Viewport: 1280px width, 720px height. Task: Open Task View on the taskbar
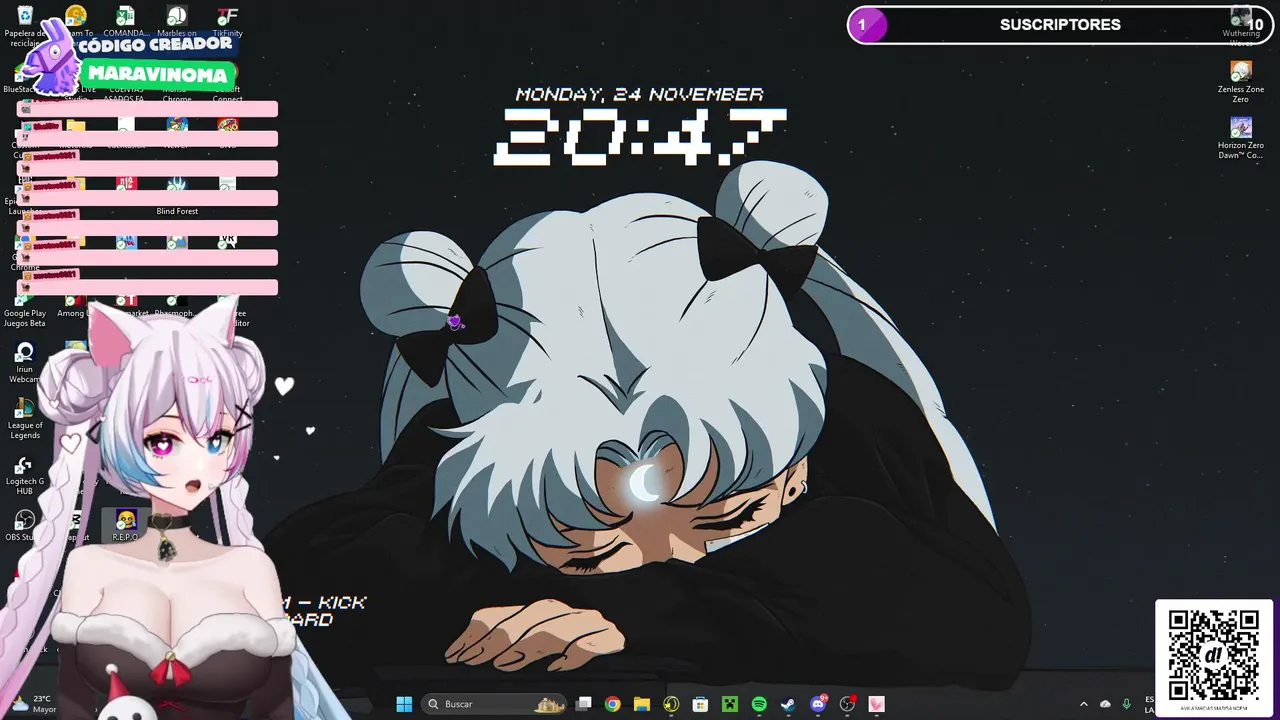584,704
